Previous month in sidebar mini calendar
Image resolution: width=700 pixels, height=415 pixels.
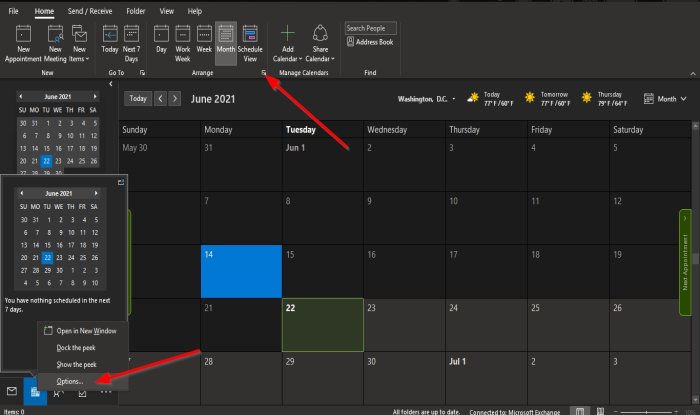tap(21, 96)
